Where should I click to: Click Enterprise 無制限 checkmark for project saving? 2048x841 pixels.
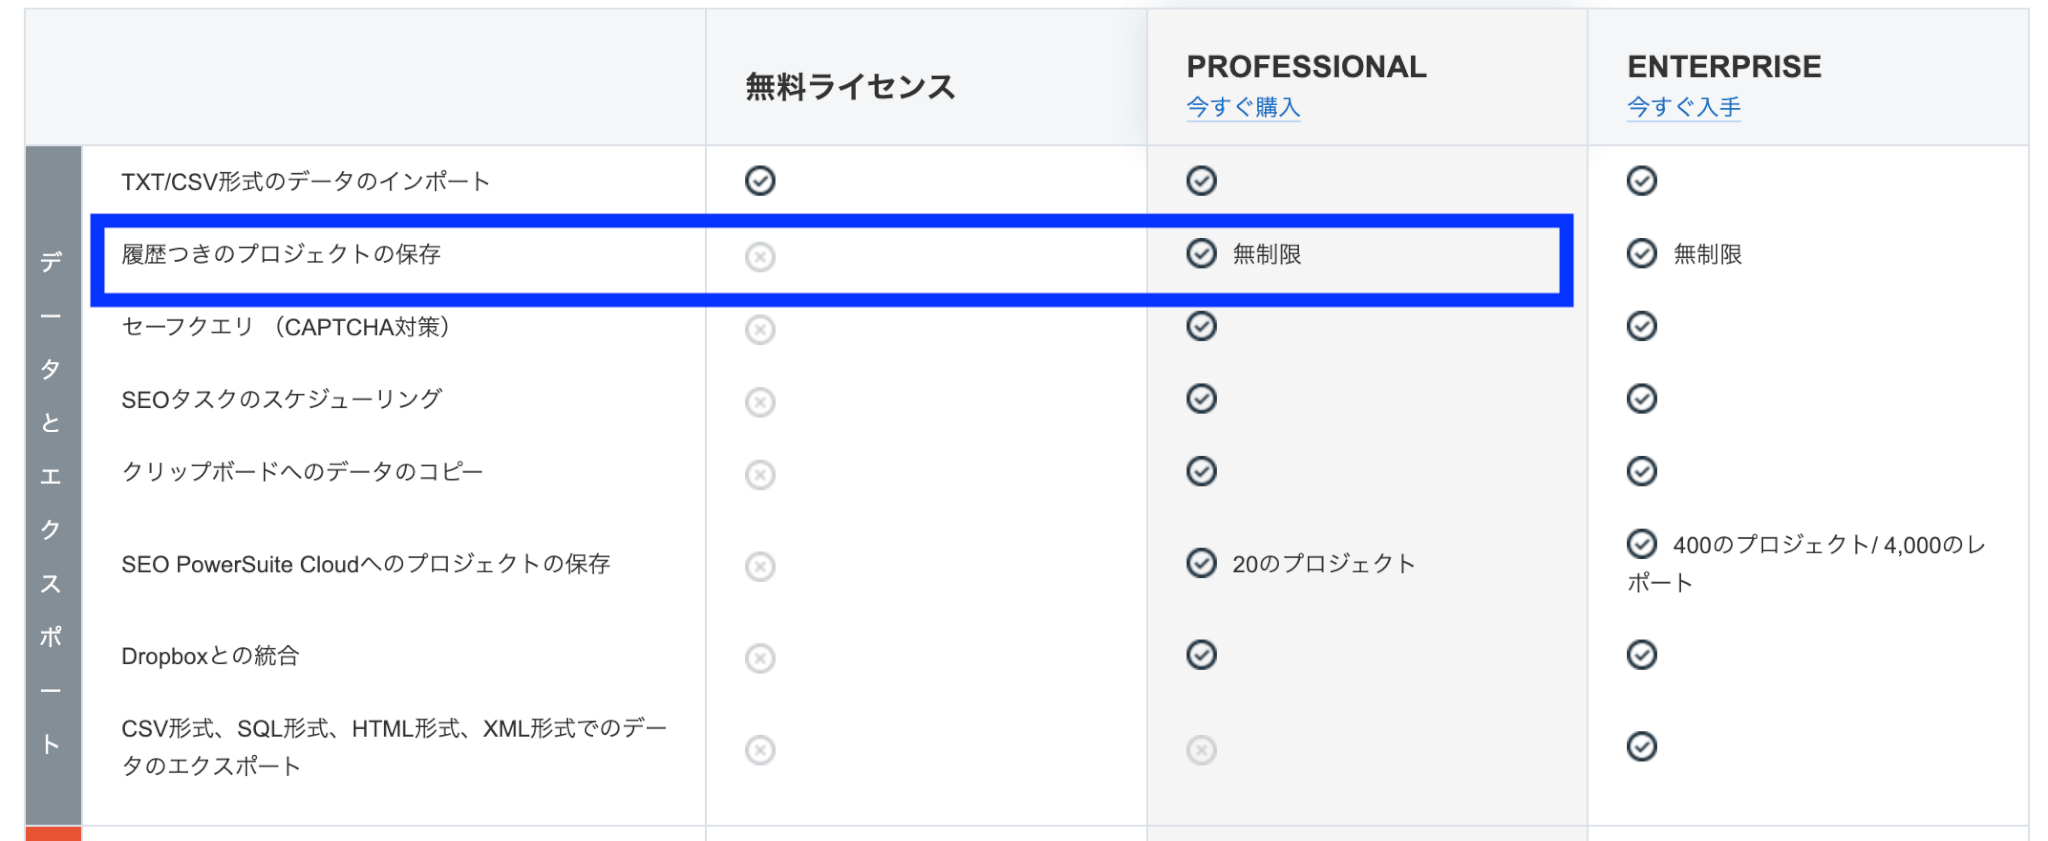click(x=1642, y=254)
